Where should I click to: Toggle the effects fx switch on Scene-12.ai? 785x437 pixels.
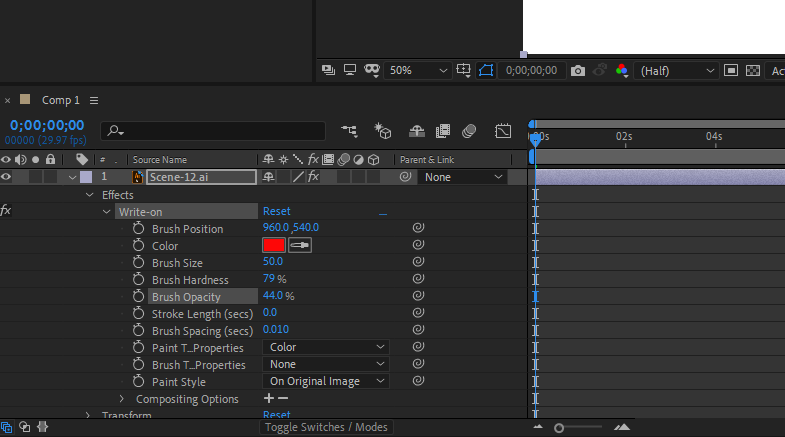313,177
